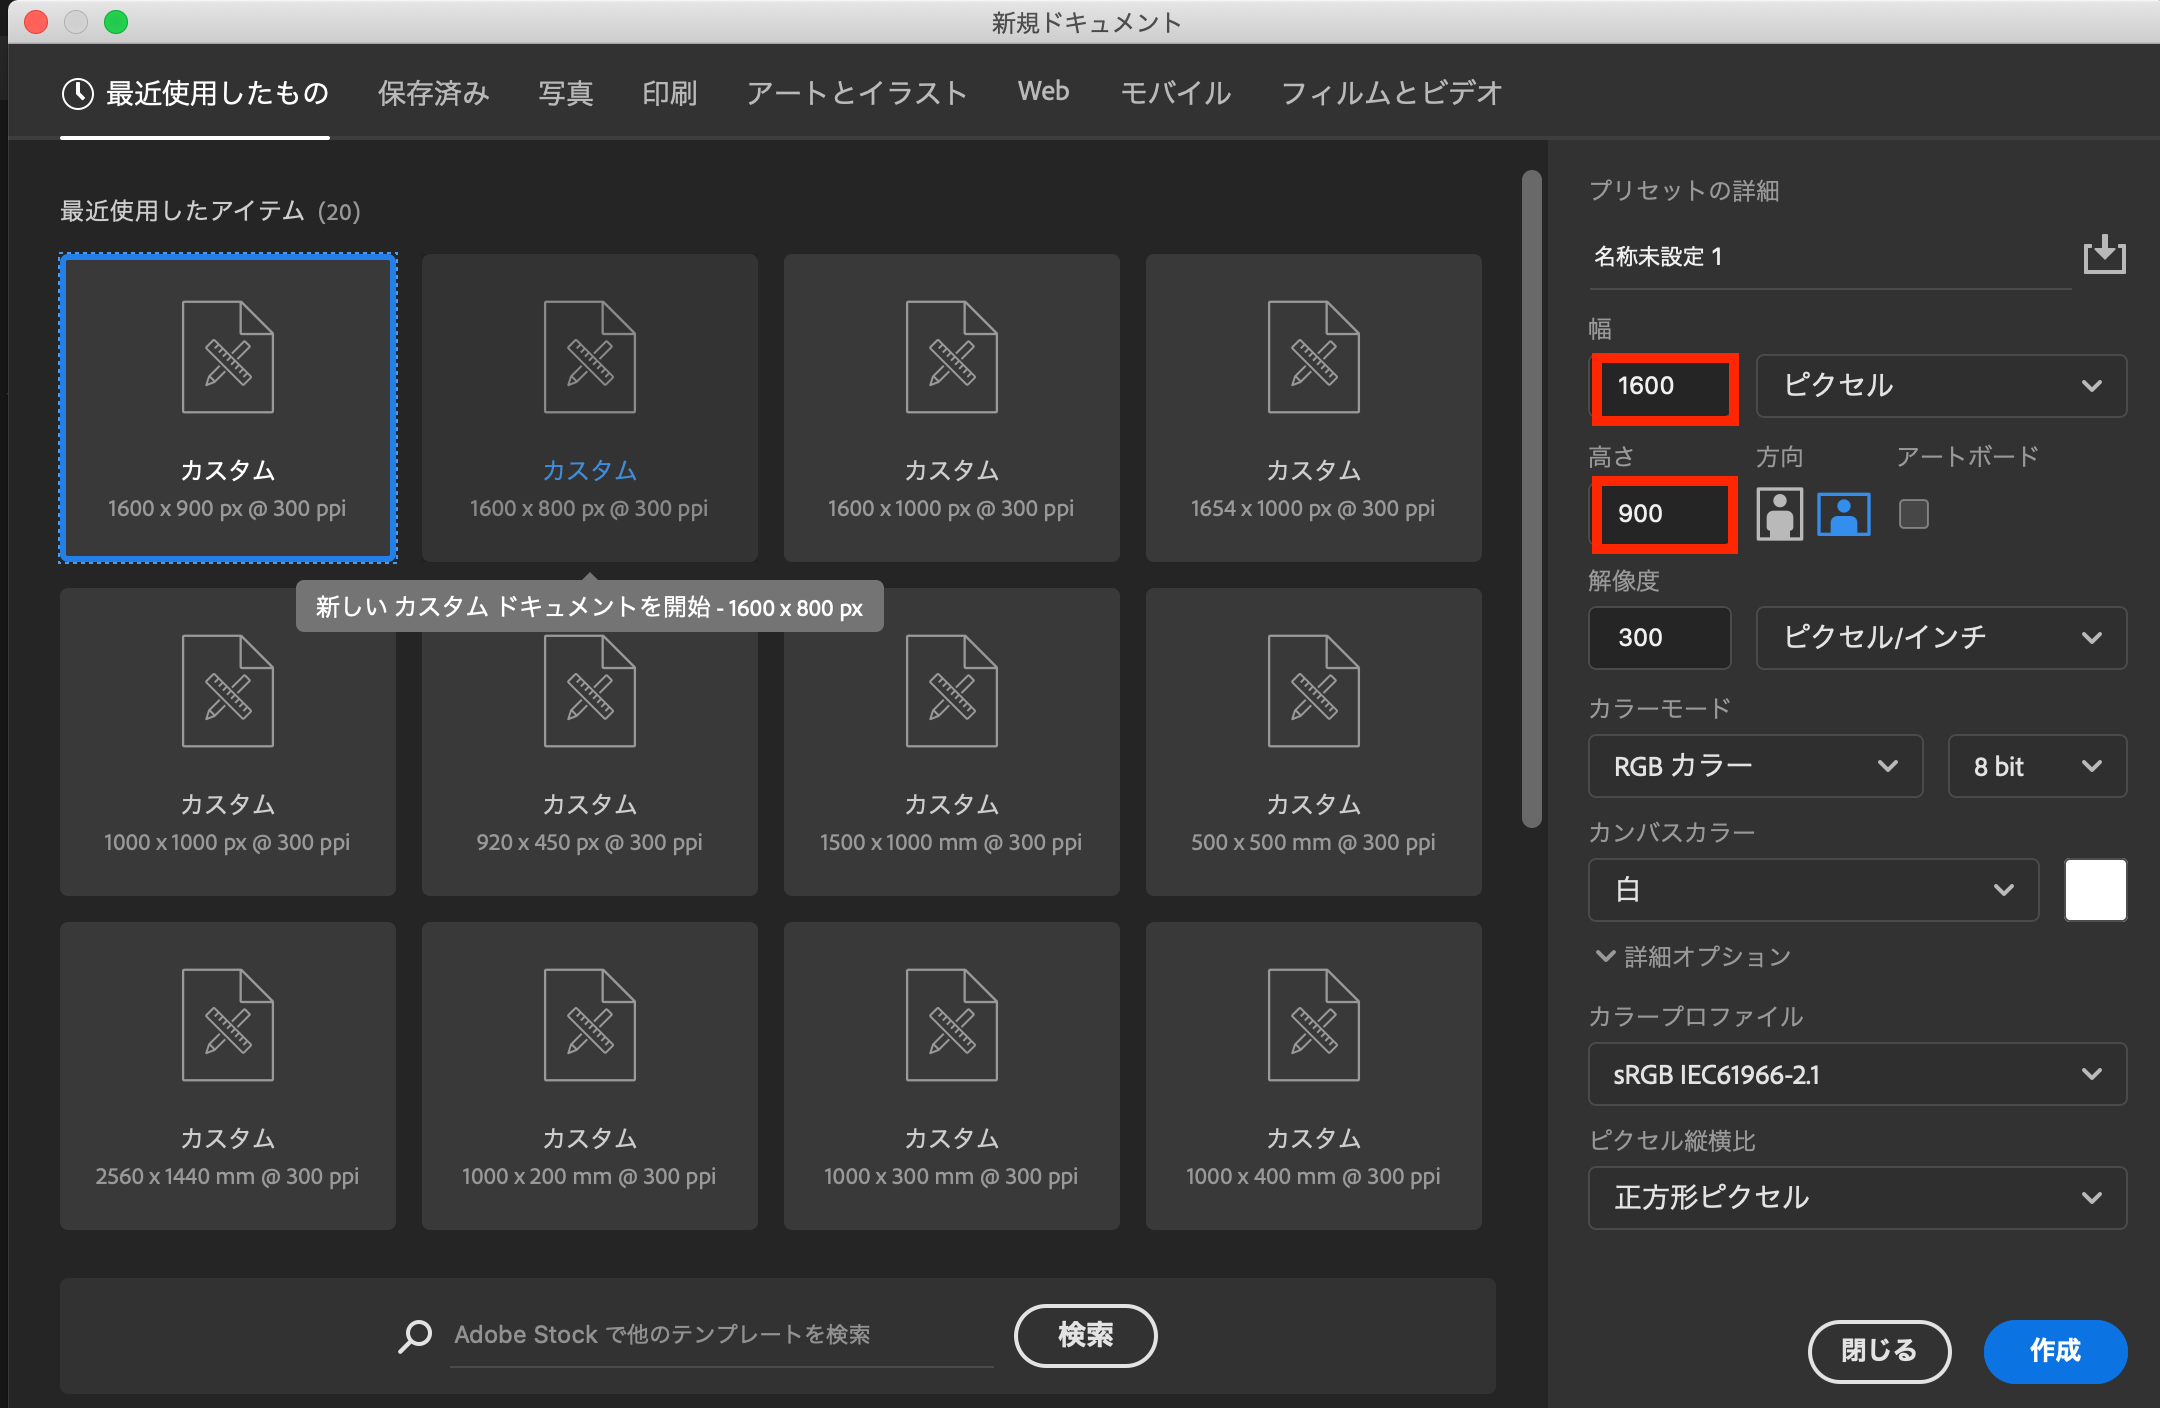The height and width of the screenshot is (1408, 2160).
Task: Open the RGB カラー color mode dropdown
Action: (x=1755, y=766)
